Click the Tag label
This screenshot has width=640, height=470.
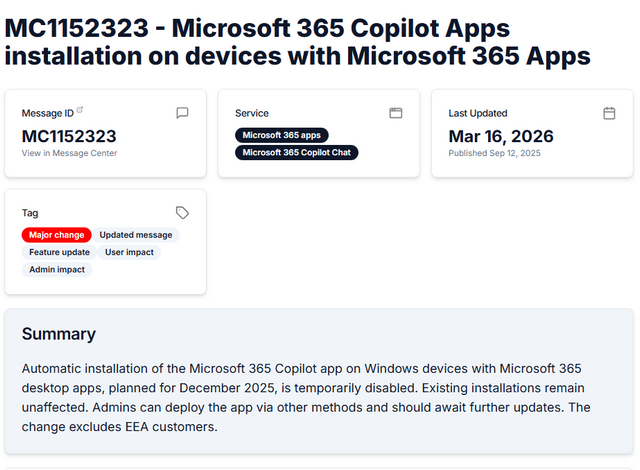[30, 213]
